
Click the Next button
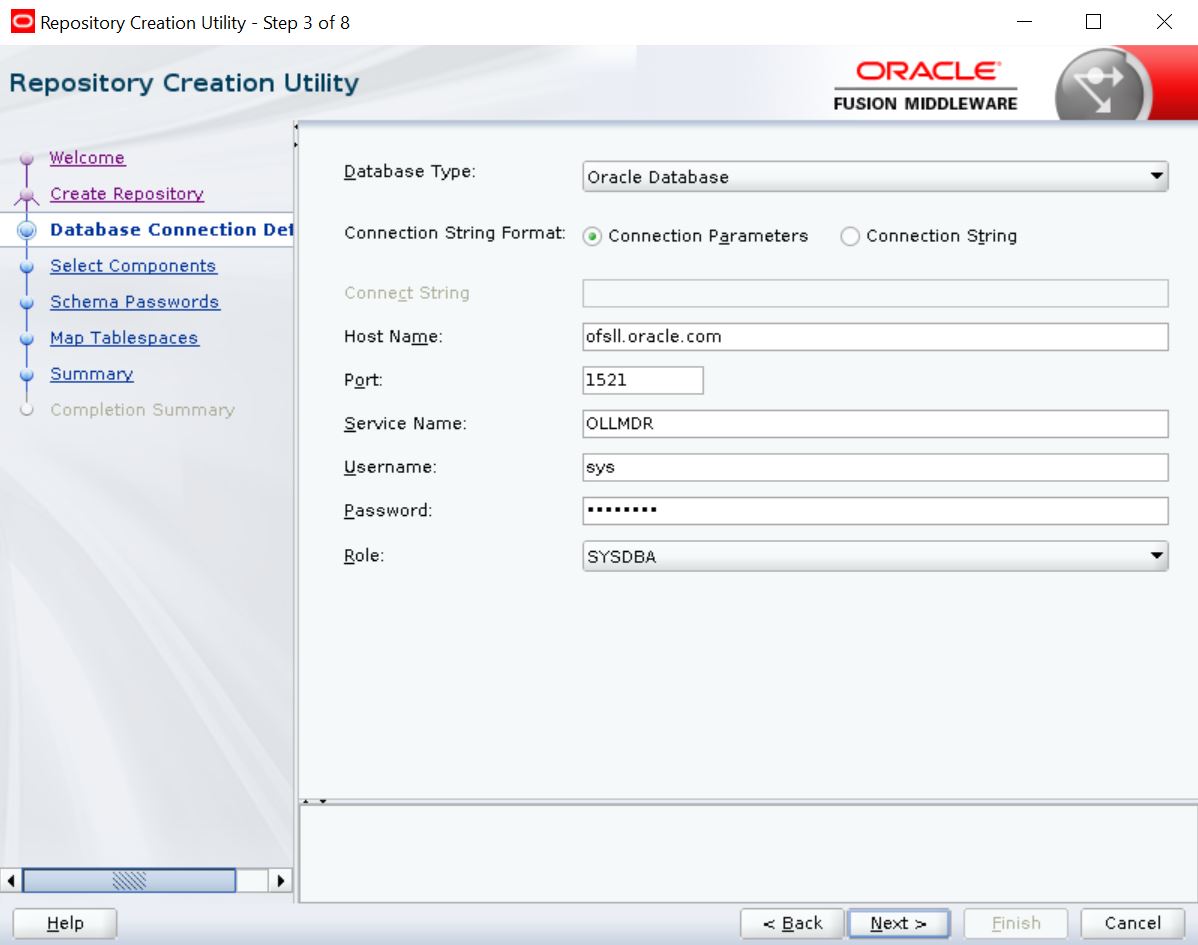coord(898,923)
